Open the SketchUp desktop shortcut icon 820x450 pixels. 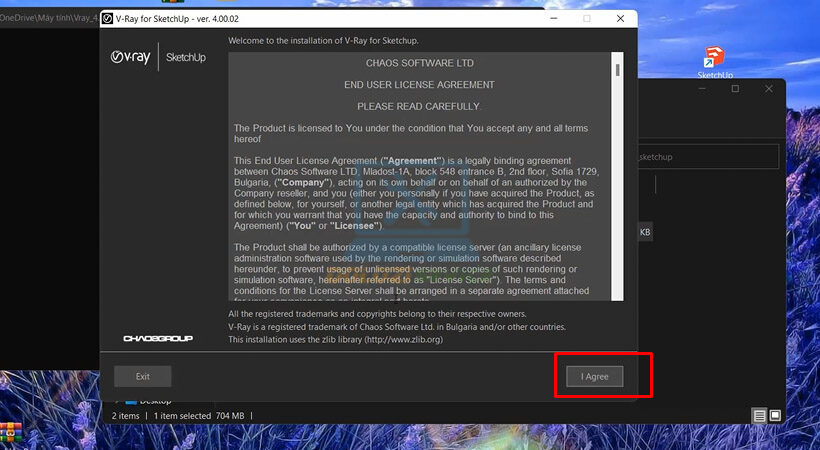pos(714,58)
